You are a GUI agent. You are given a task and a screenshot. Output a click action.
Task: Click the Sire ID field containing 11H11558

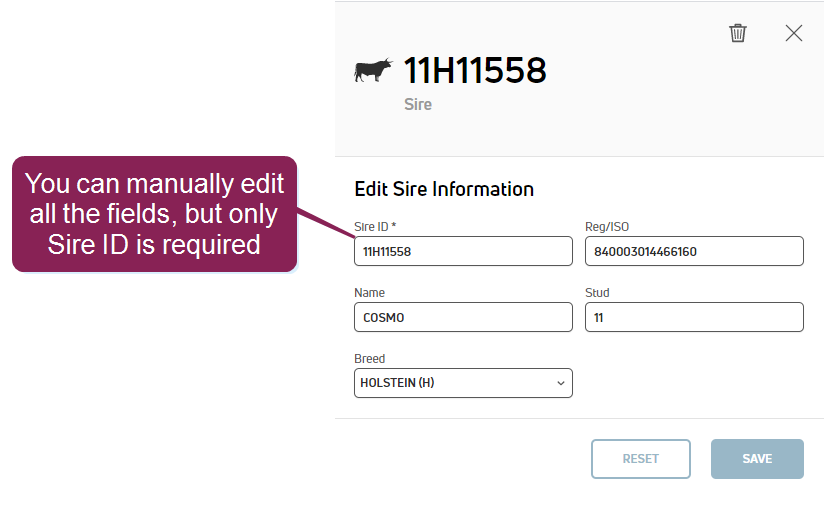pyautogui.click(x=463, y=251)
